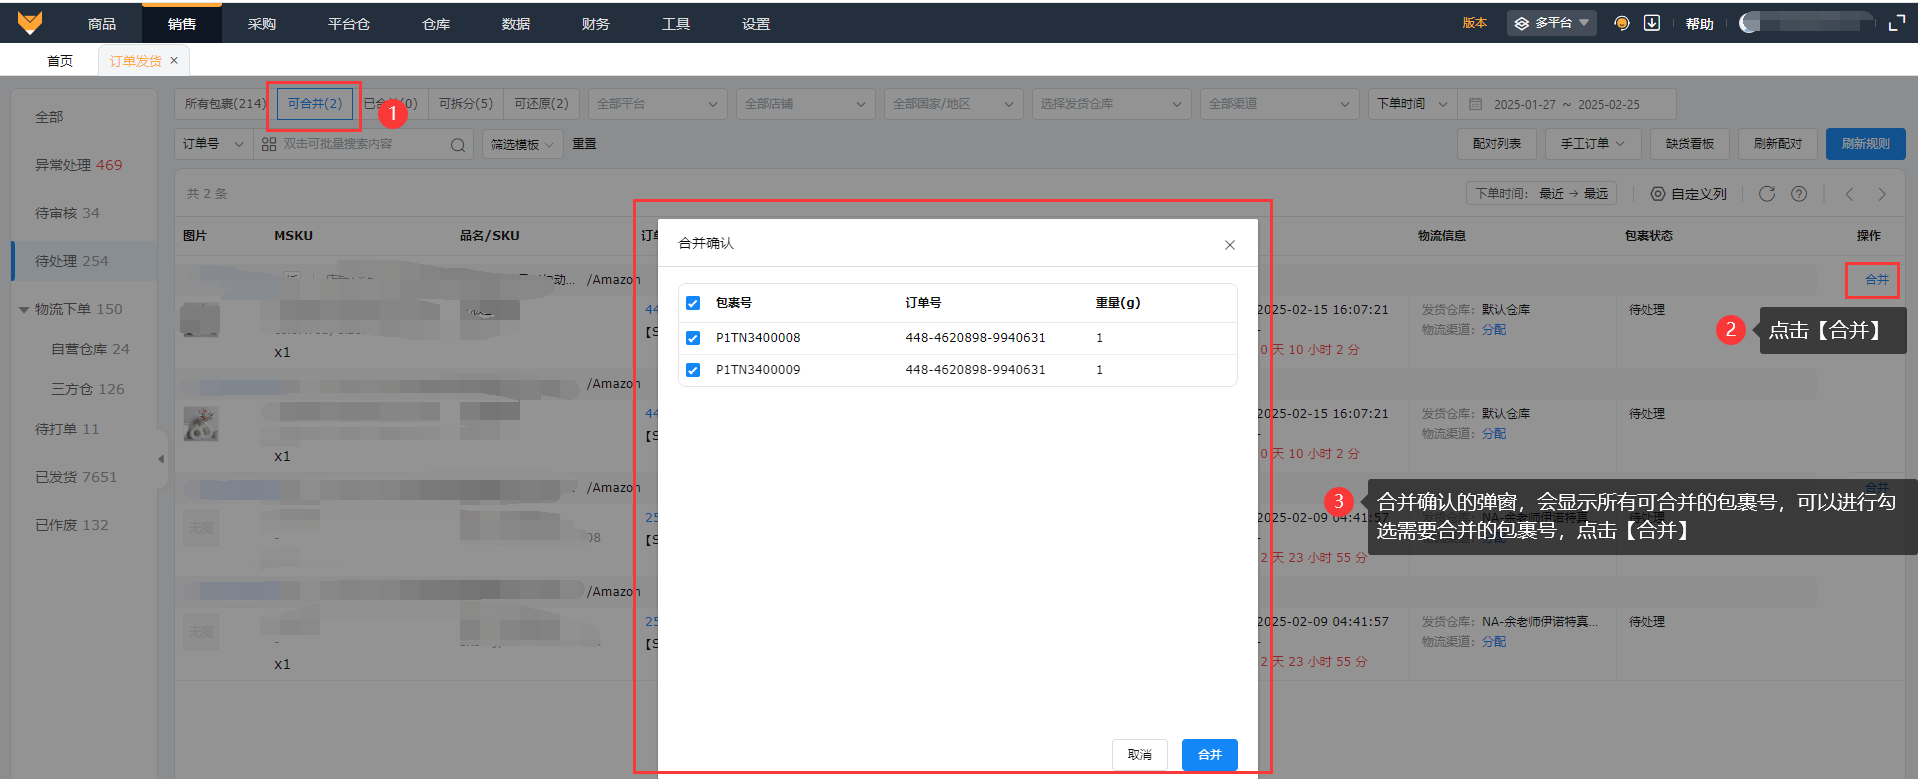Open the 全部平台 dropdown
Viewport: 1918px width, 779px height.
(658, 104)
